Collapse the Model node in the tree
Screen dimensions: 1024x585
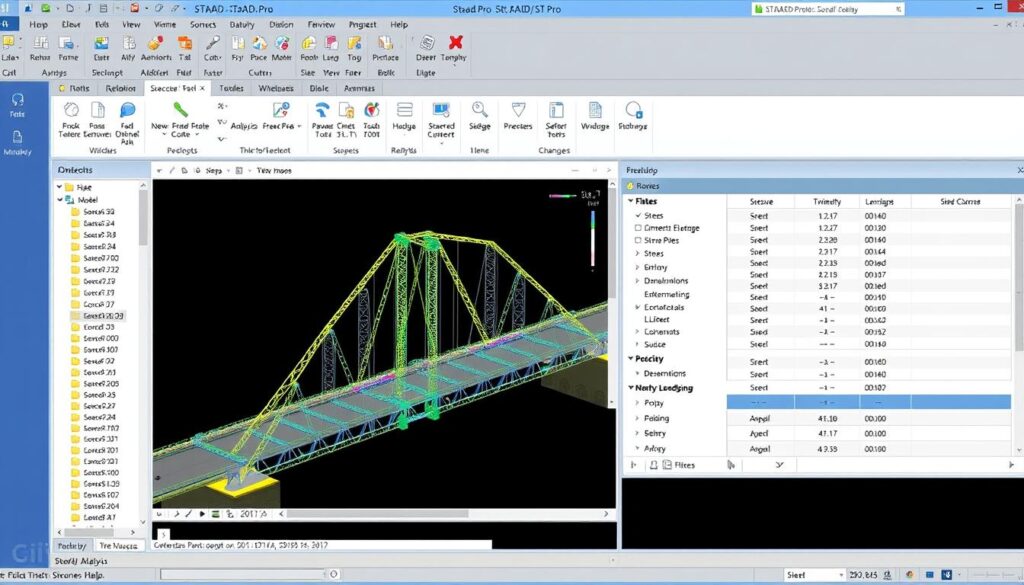[59, 200]
